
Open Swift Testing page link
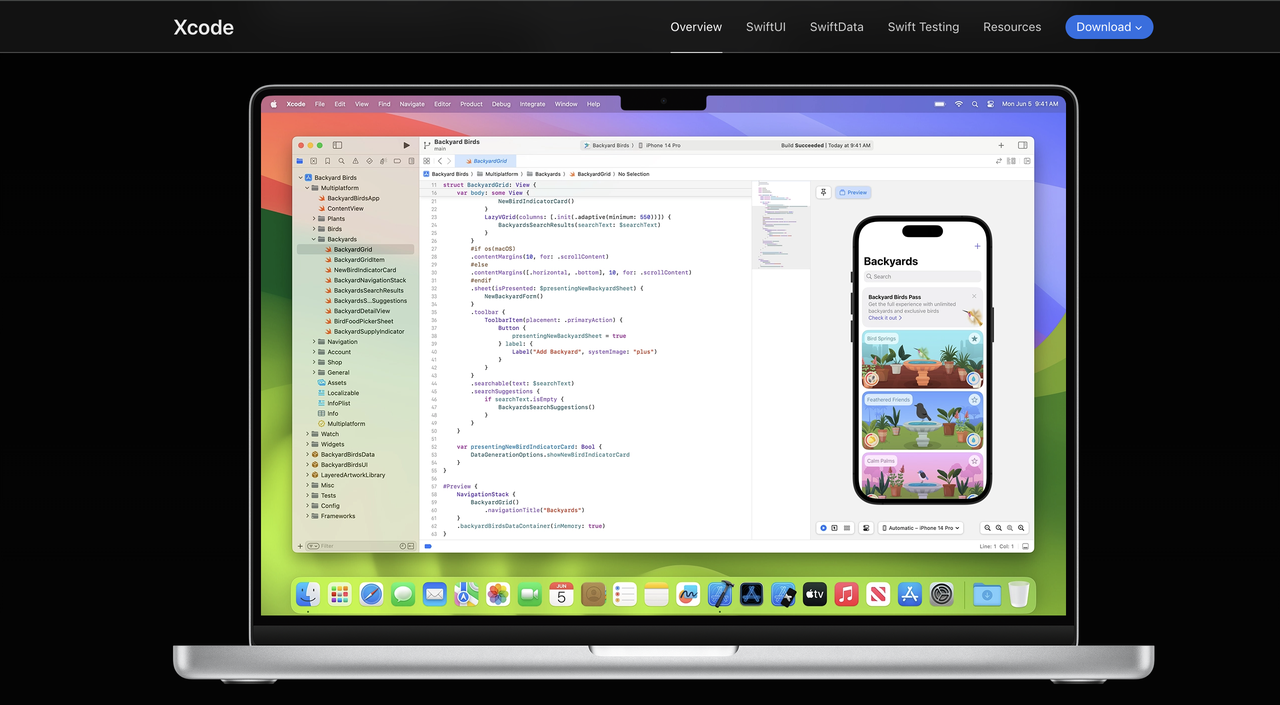click(x=923, y=27)
